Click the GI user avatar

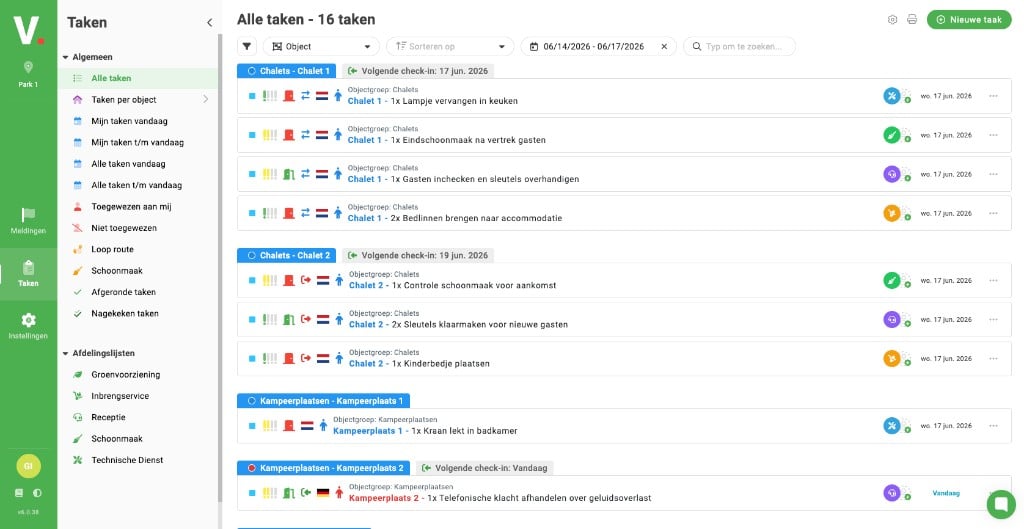[x=28, y=466]
